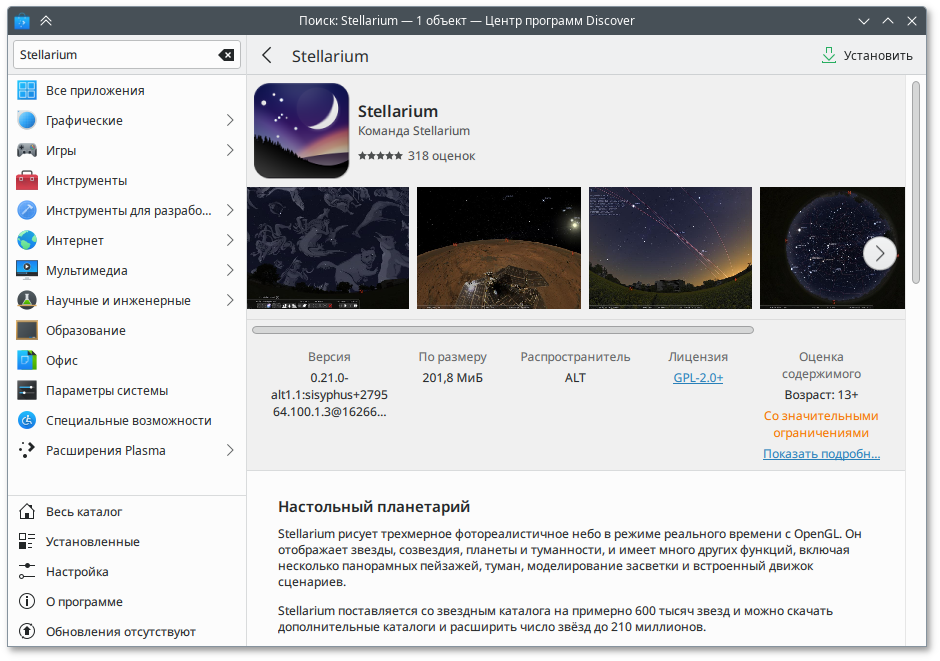The image size is (940, 661).
Task: Click the Офис category icon
Action: pyautogui.click(x=27, y=360)
